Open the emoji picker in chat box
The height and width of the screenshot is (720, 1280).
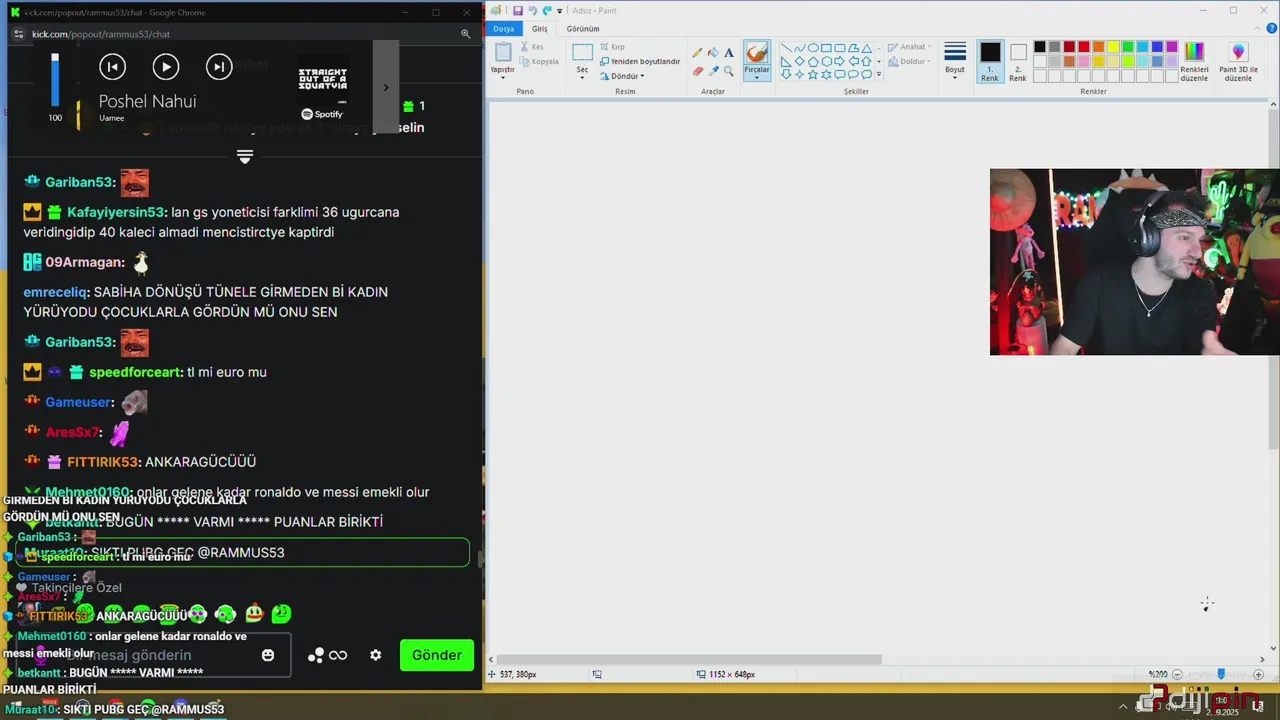pyautogui.click(x=268, y=655)
